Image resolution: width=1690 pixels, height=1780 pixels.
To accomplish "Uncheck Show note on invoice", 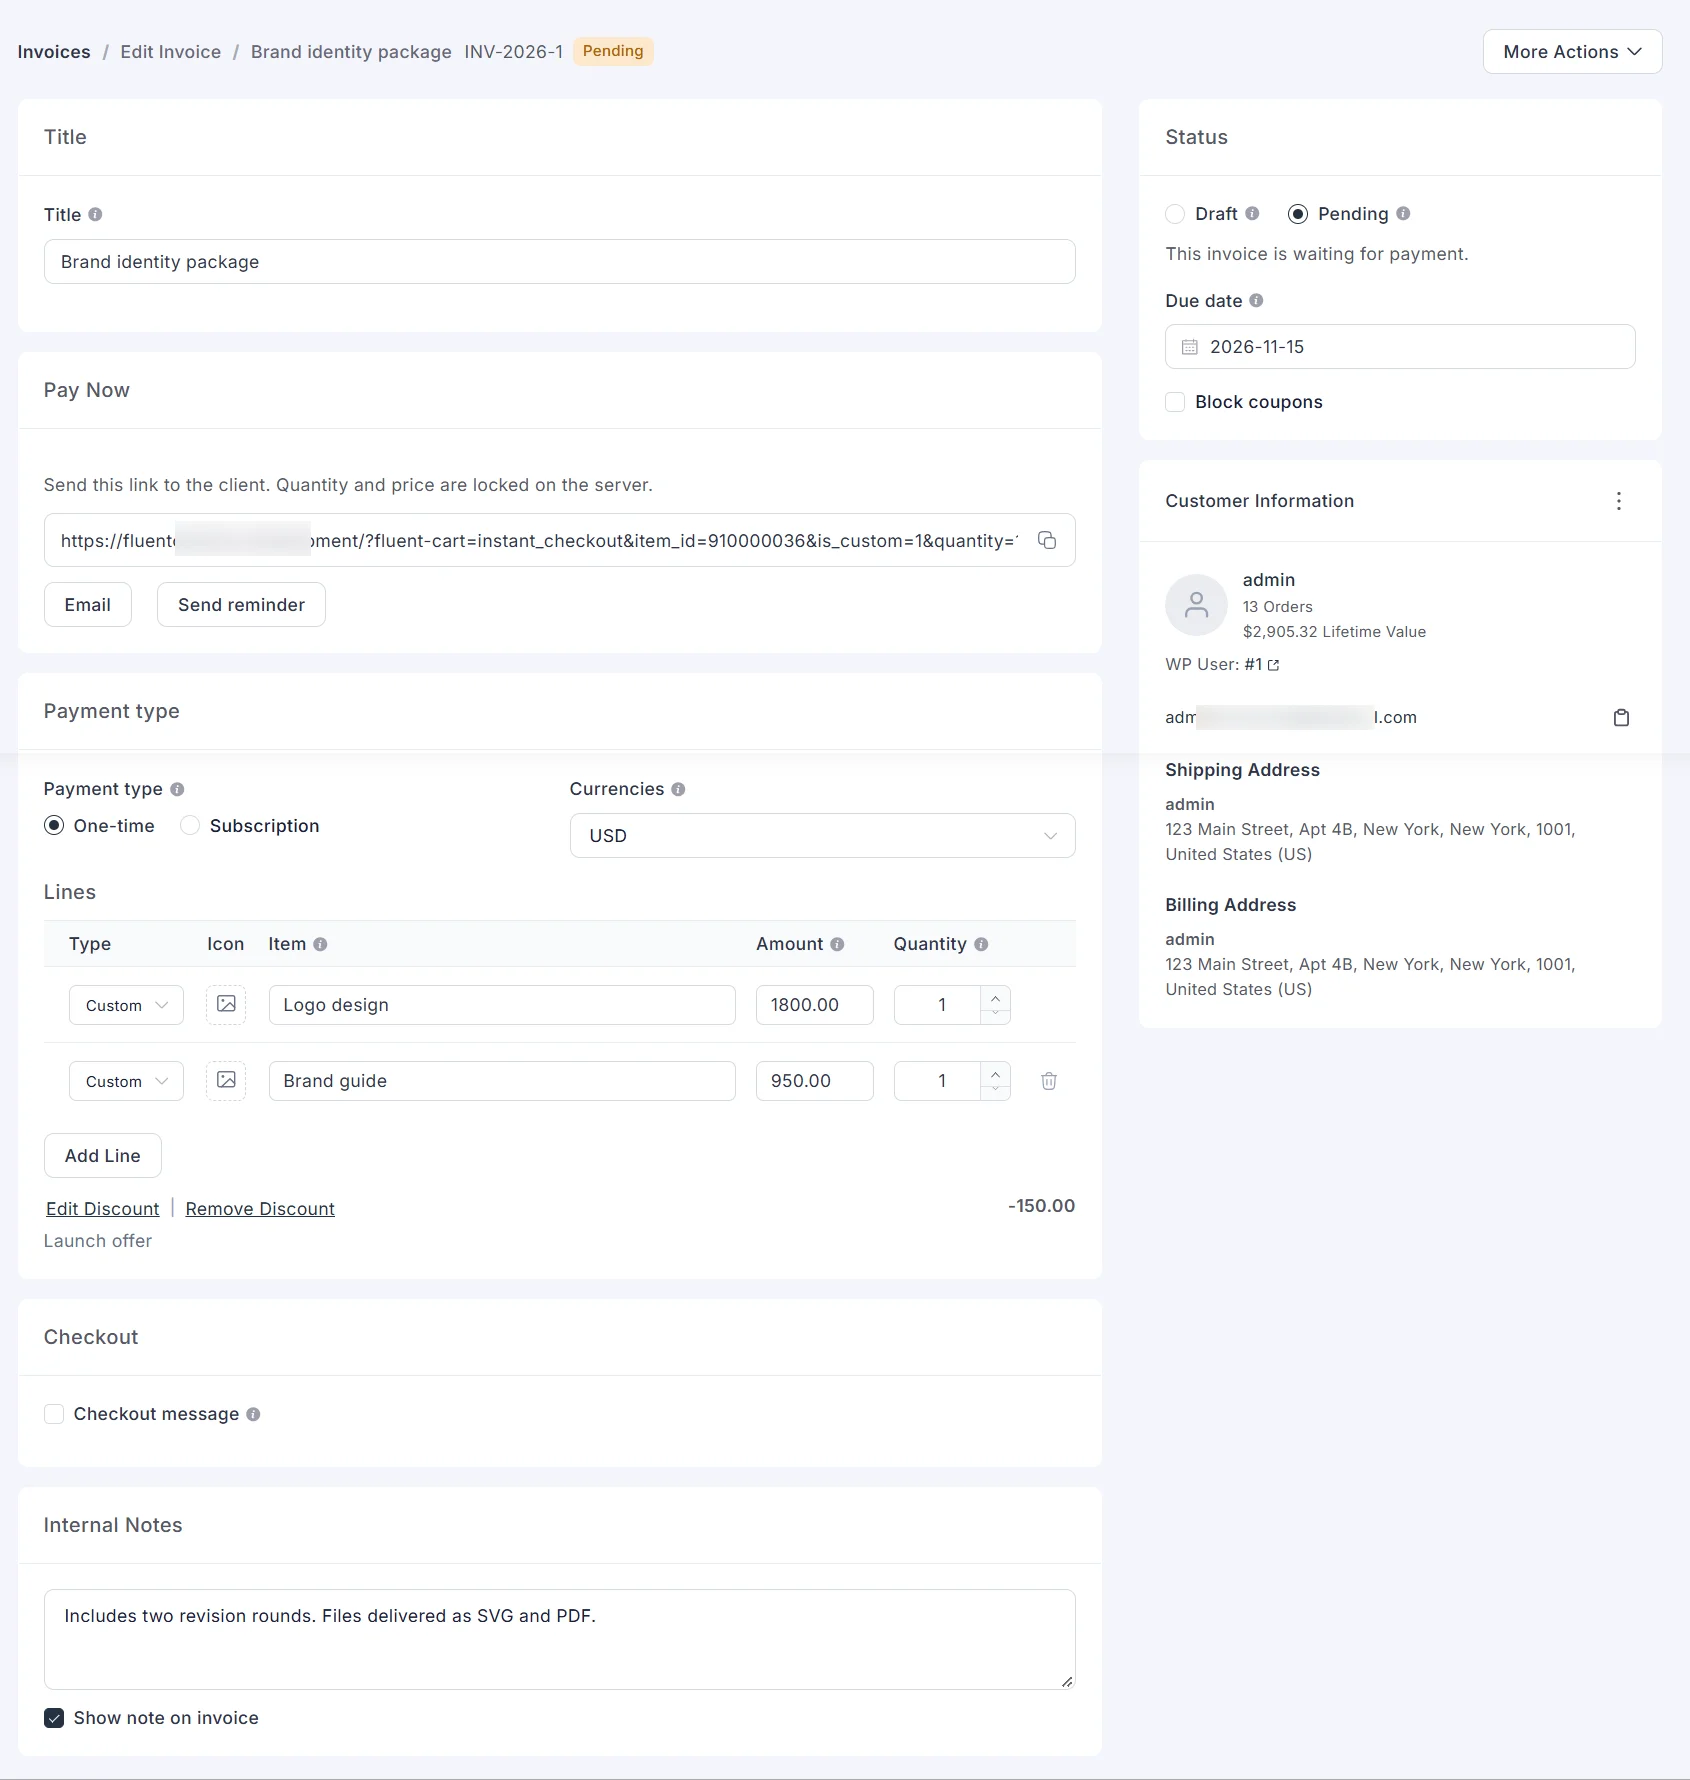I will (x=54, y=1718).
